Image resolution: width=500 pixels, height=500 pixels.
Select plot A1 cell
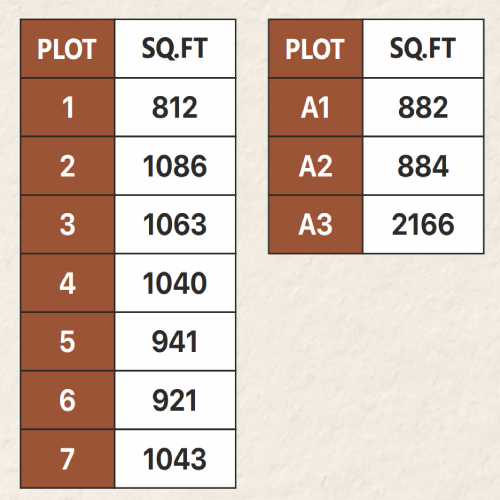316,107
